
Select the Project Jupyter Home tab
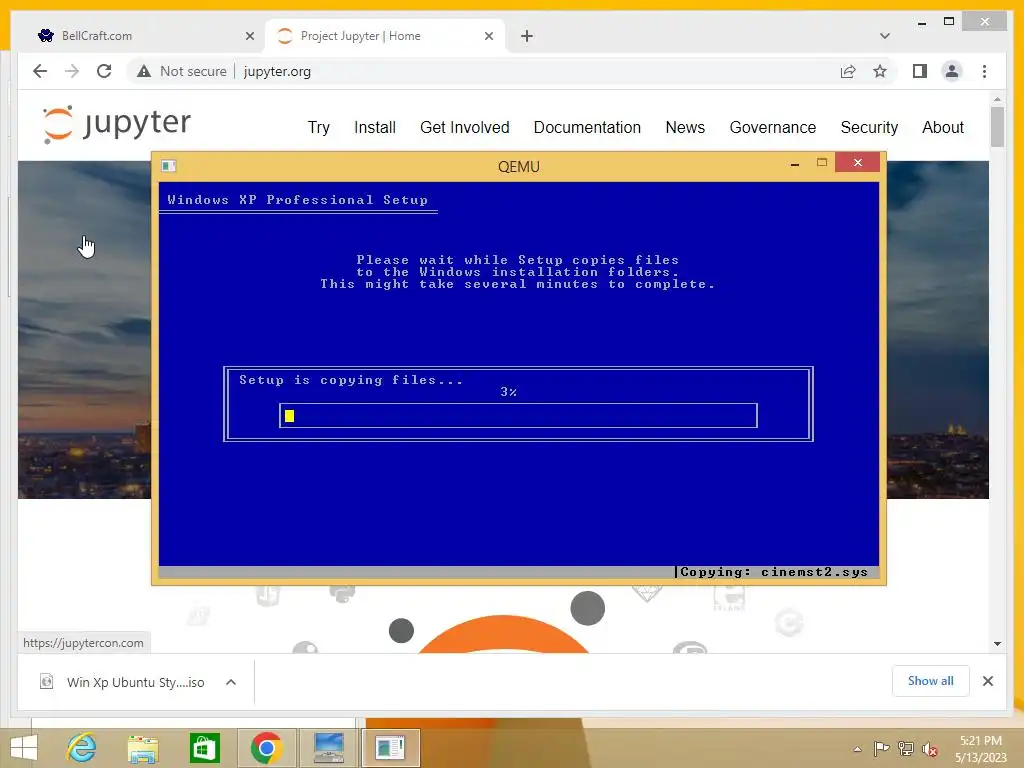pos(385,36)
